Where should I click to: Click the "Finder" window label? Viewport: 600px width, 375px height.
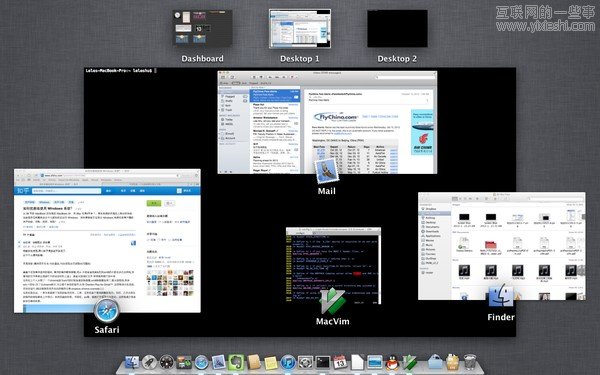pyautogui.click(x=501, y=317)
